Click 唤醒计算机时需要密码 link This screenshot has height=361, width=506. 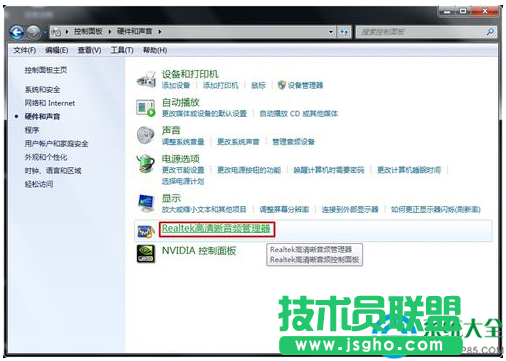click(328, 170)
